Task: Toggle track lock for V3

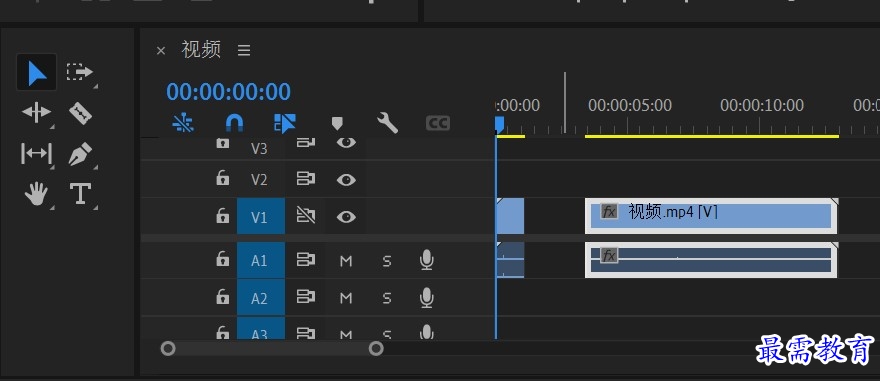Action: coord(223,143)
